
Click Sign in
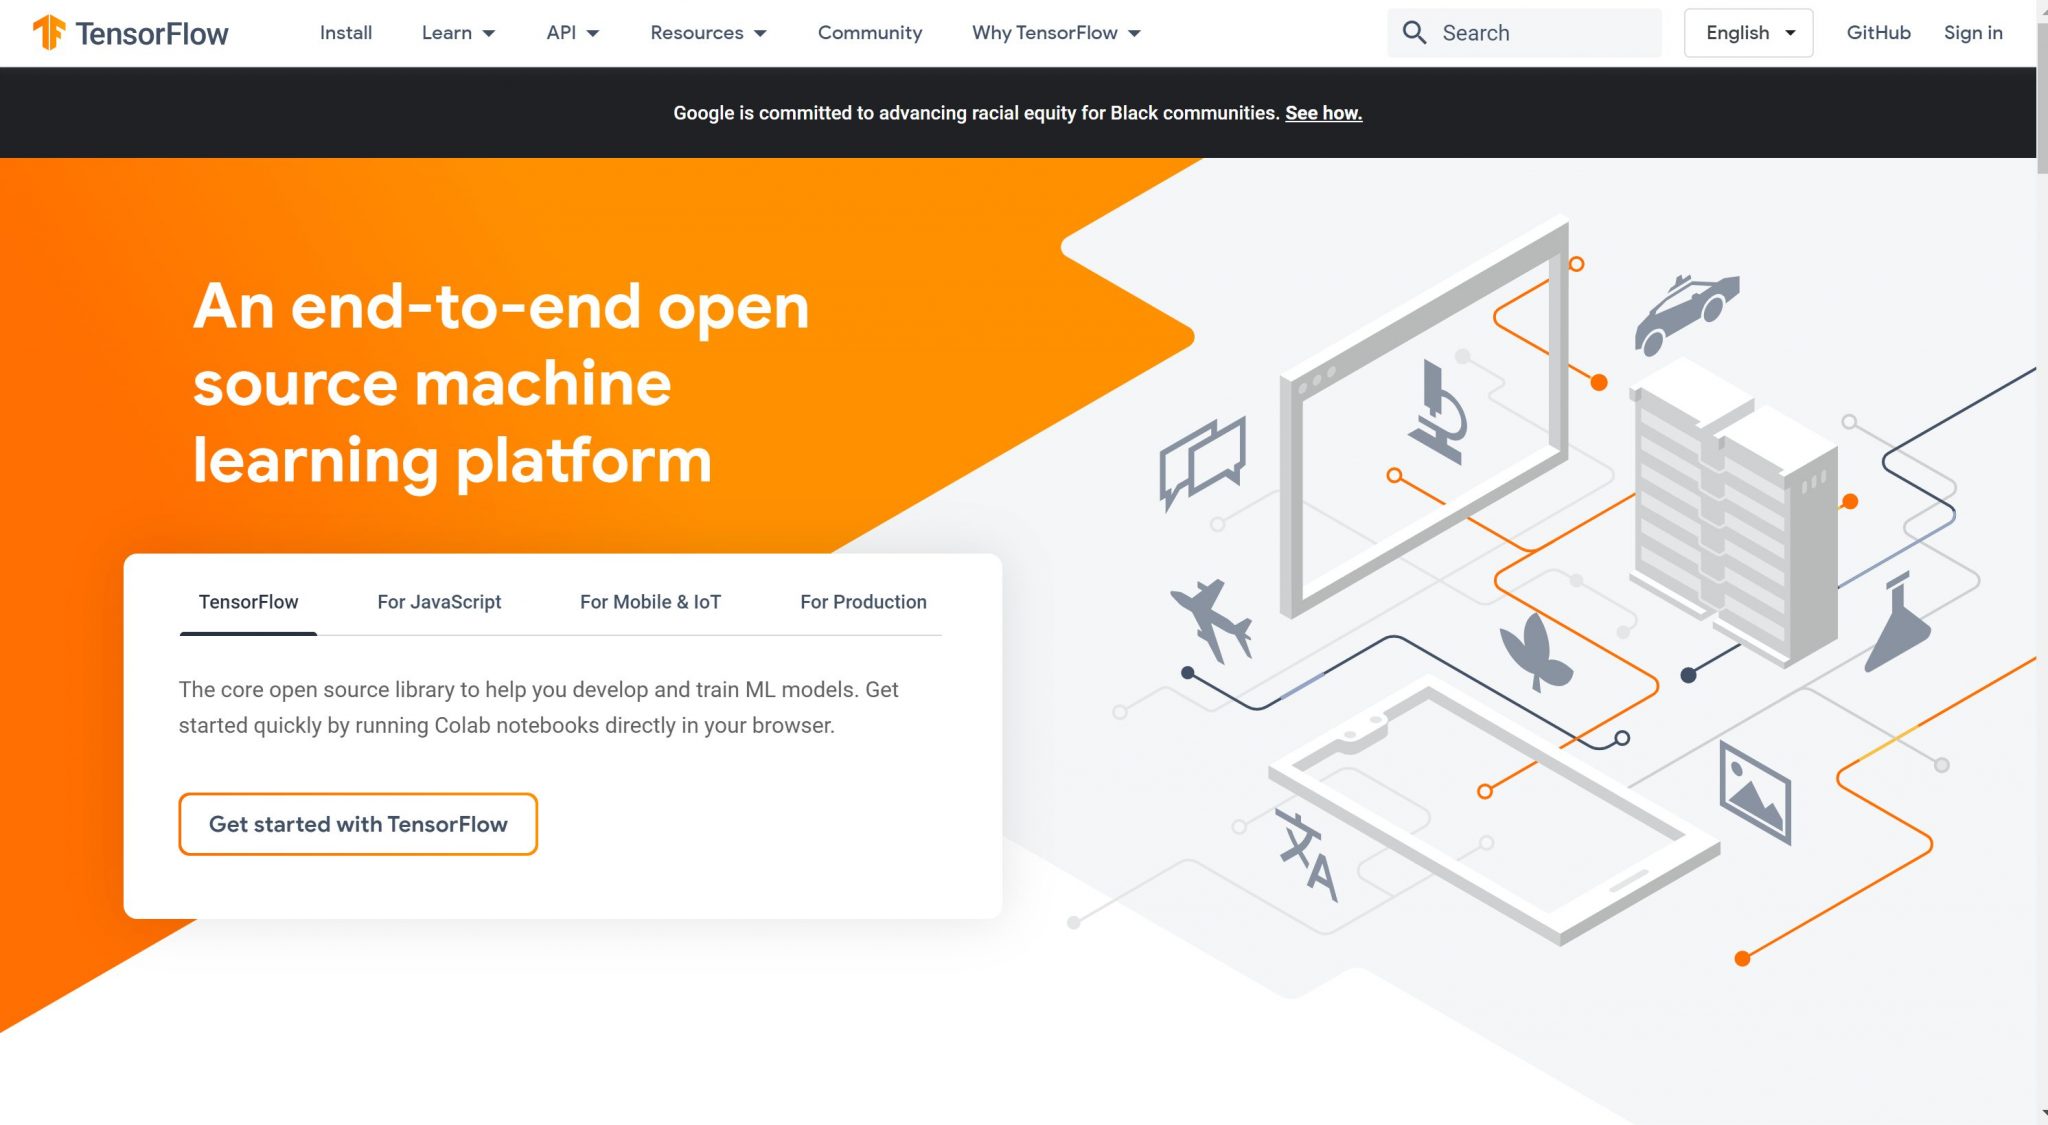click(x=1973, y=33)
